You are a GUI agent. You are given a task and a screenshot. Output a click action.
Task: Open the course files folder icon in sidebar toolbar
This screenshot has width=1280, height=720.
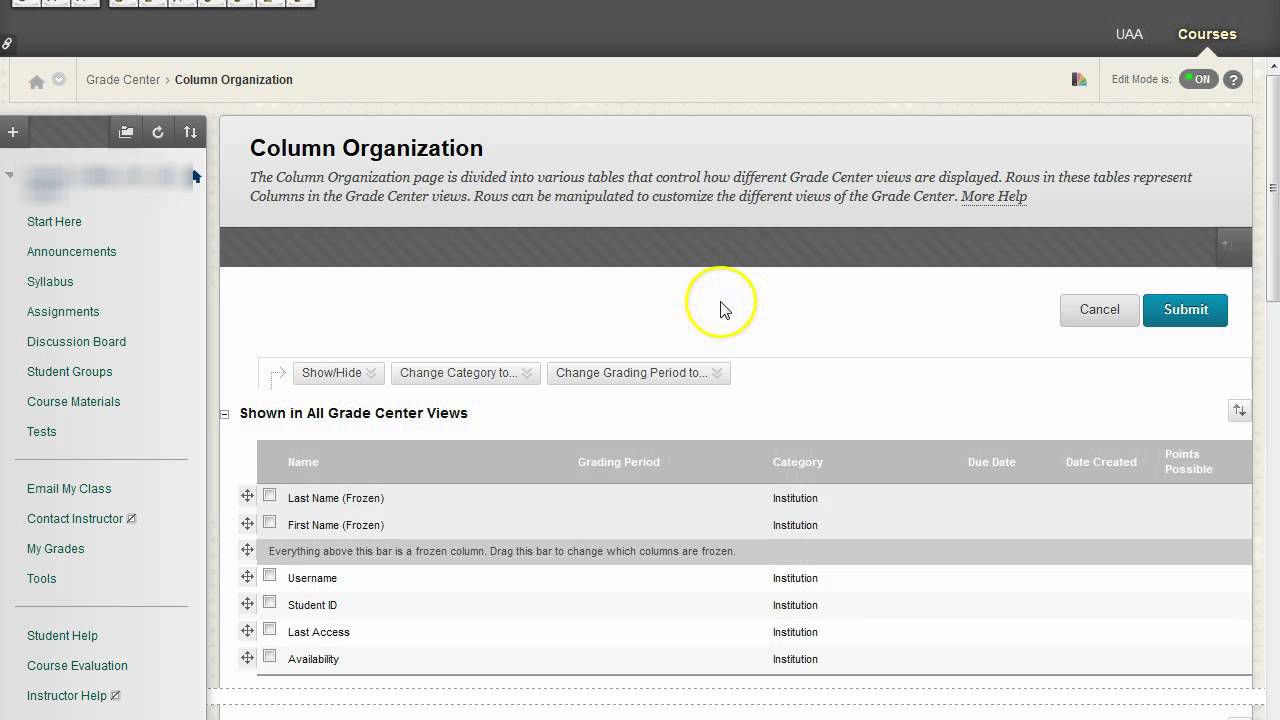(x=126, y=132)
